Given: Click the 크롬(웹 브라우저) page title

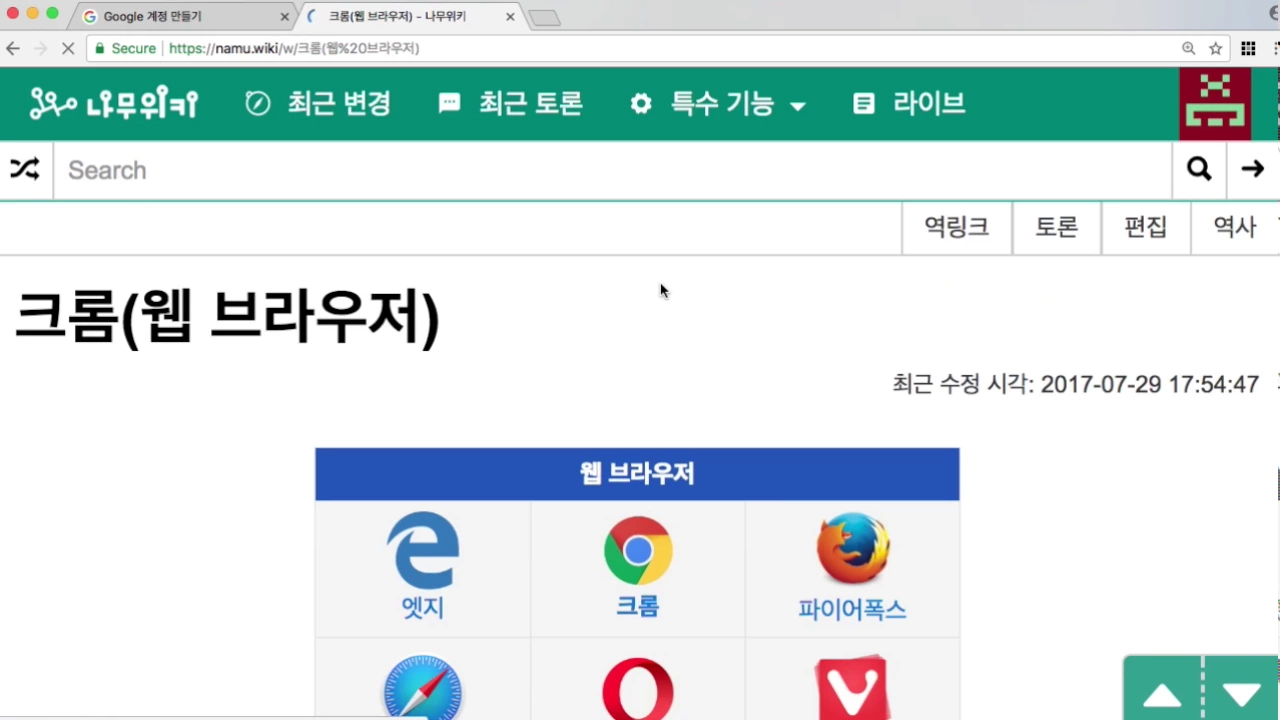Looking at the screenshot, I should tap(228, 317).
